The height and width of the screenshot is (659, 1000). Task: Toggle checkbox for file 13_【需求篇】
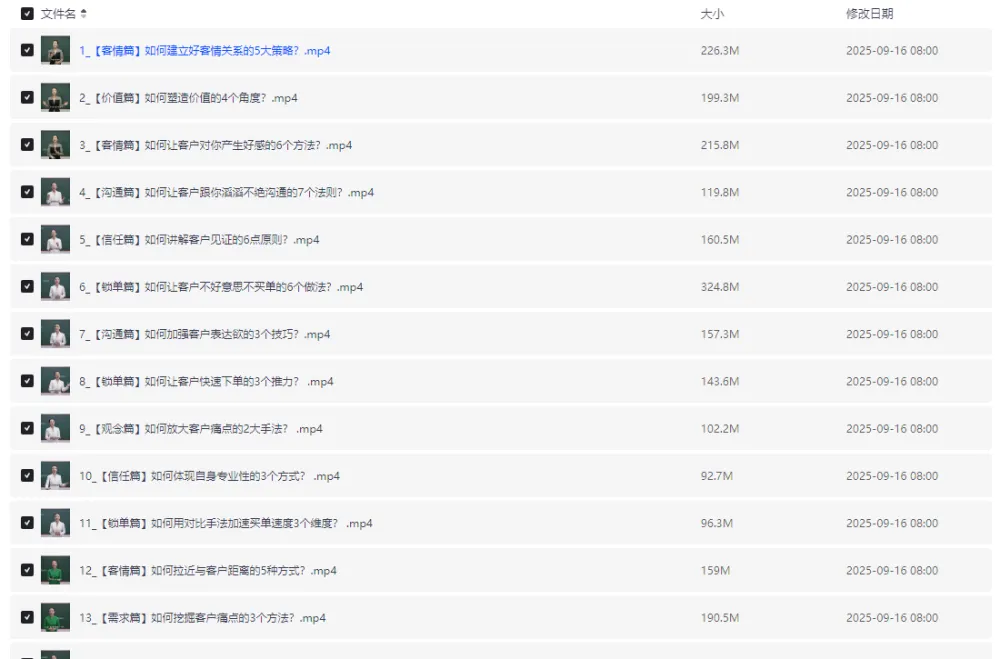coord(27,618)
